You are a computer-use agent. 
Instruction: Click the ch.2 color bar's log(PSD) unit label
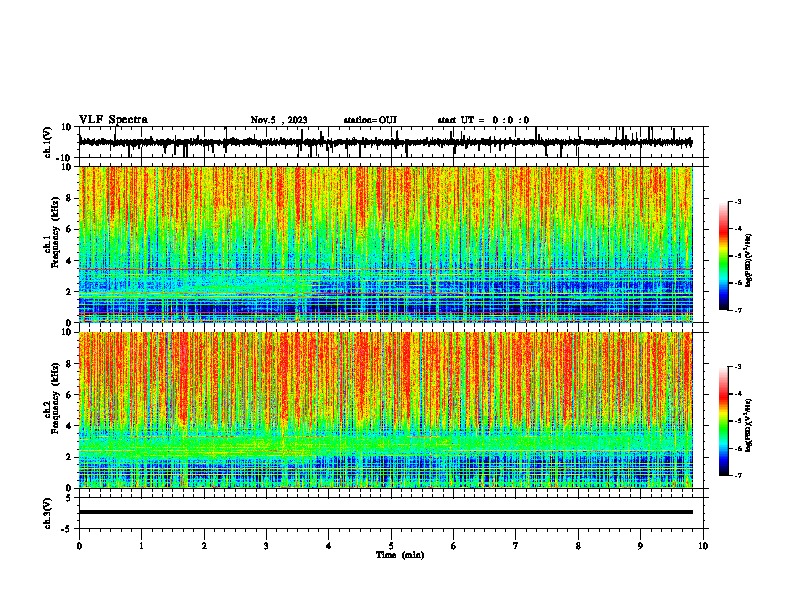749,425
